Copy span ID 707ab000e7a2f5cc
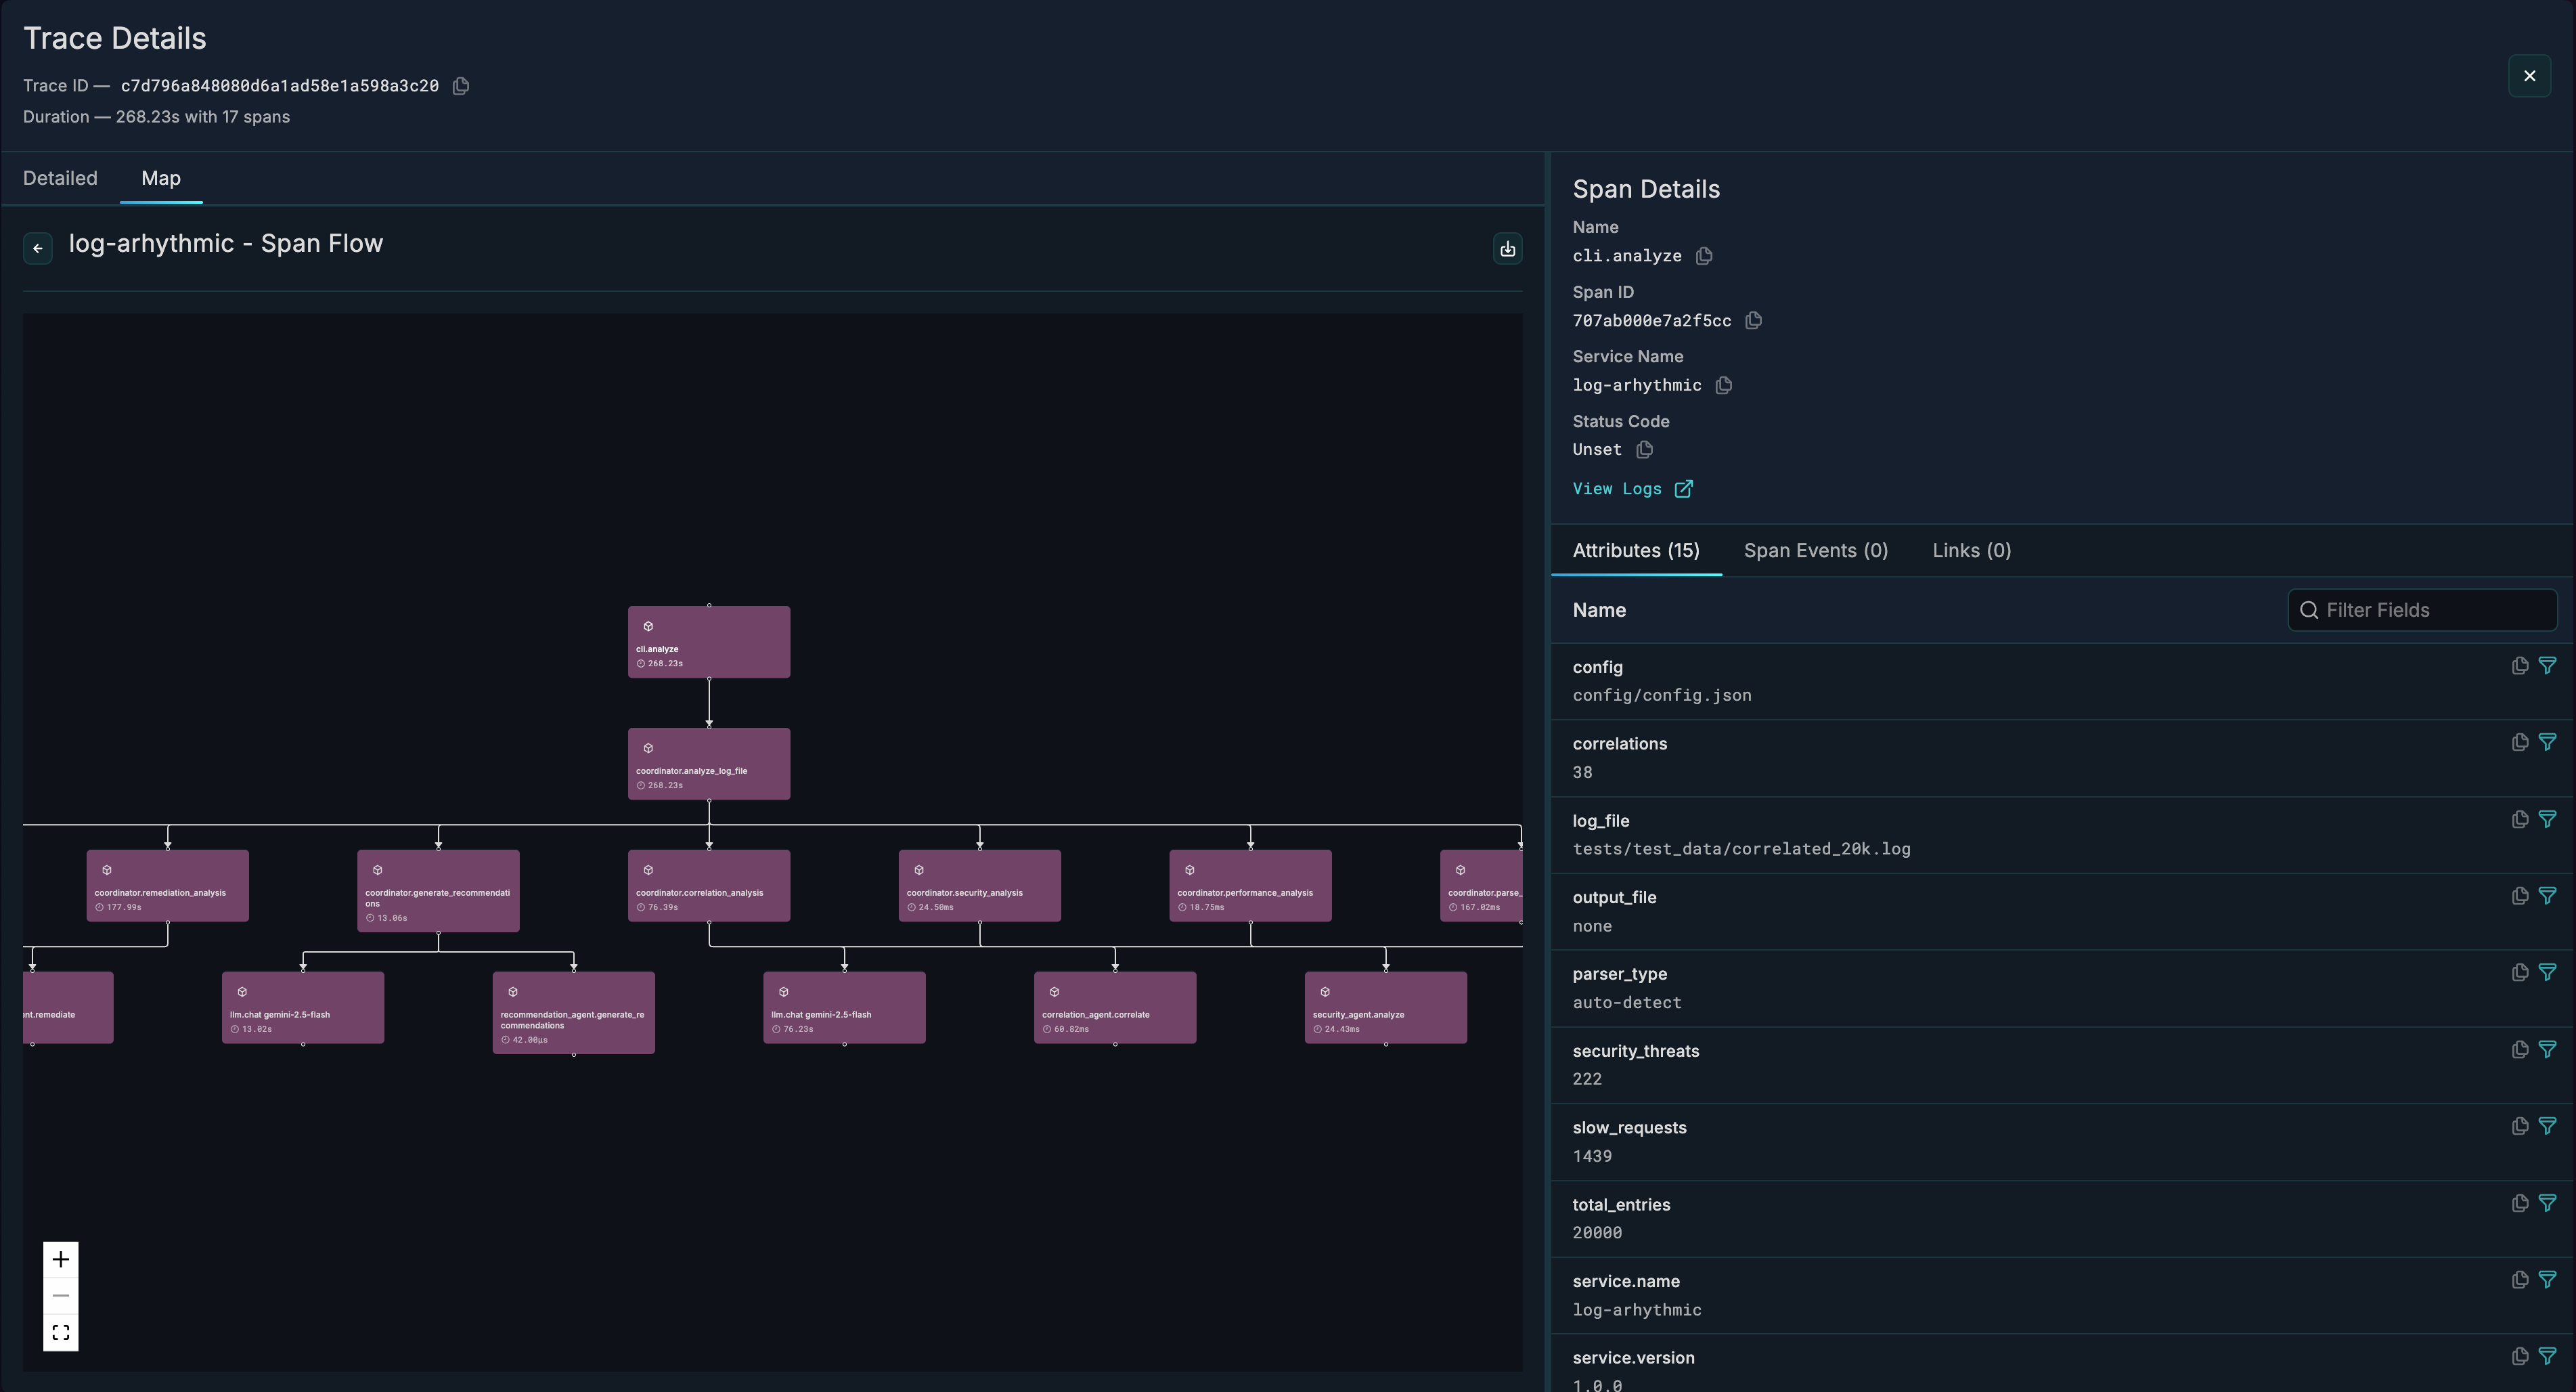This screenshot has width=2576, height=1392. pos(1754,320)
